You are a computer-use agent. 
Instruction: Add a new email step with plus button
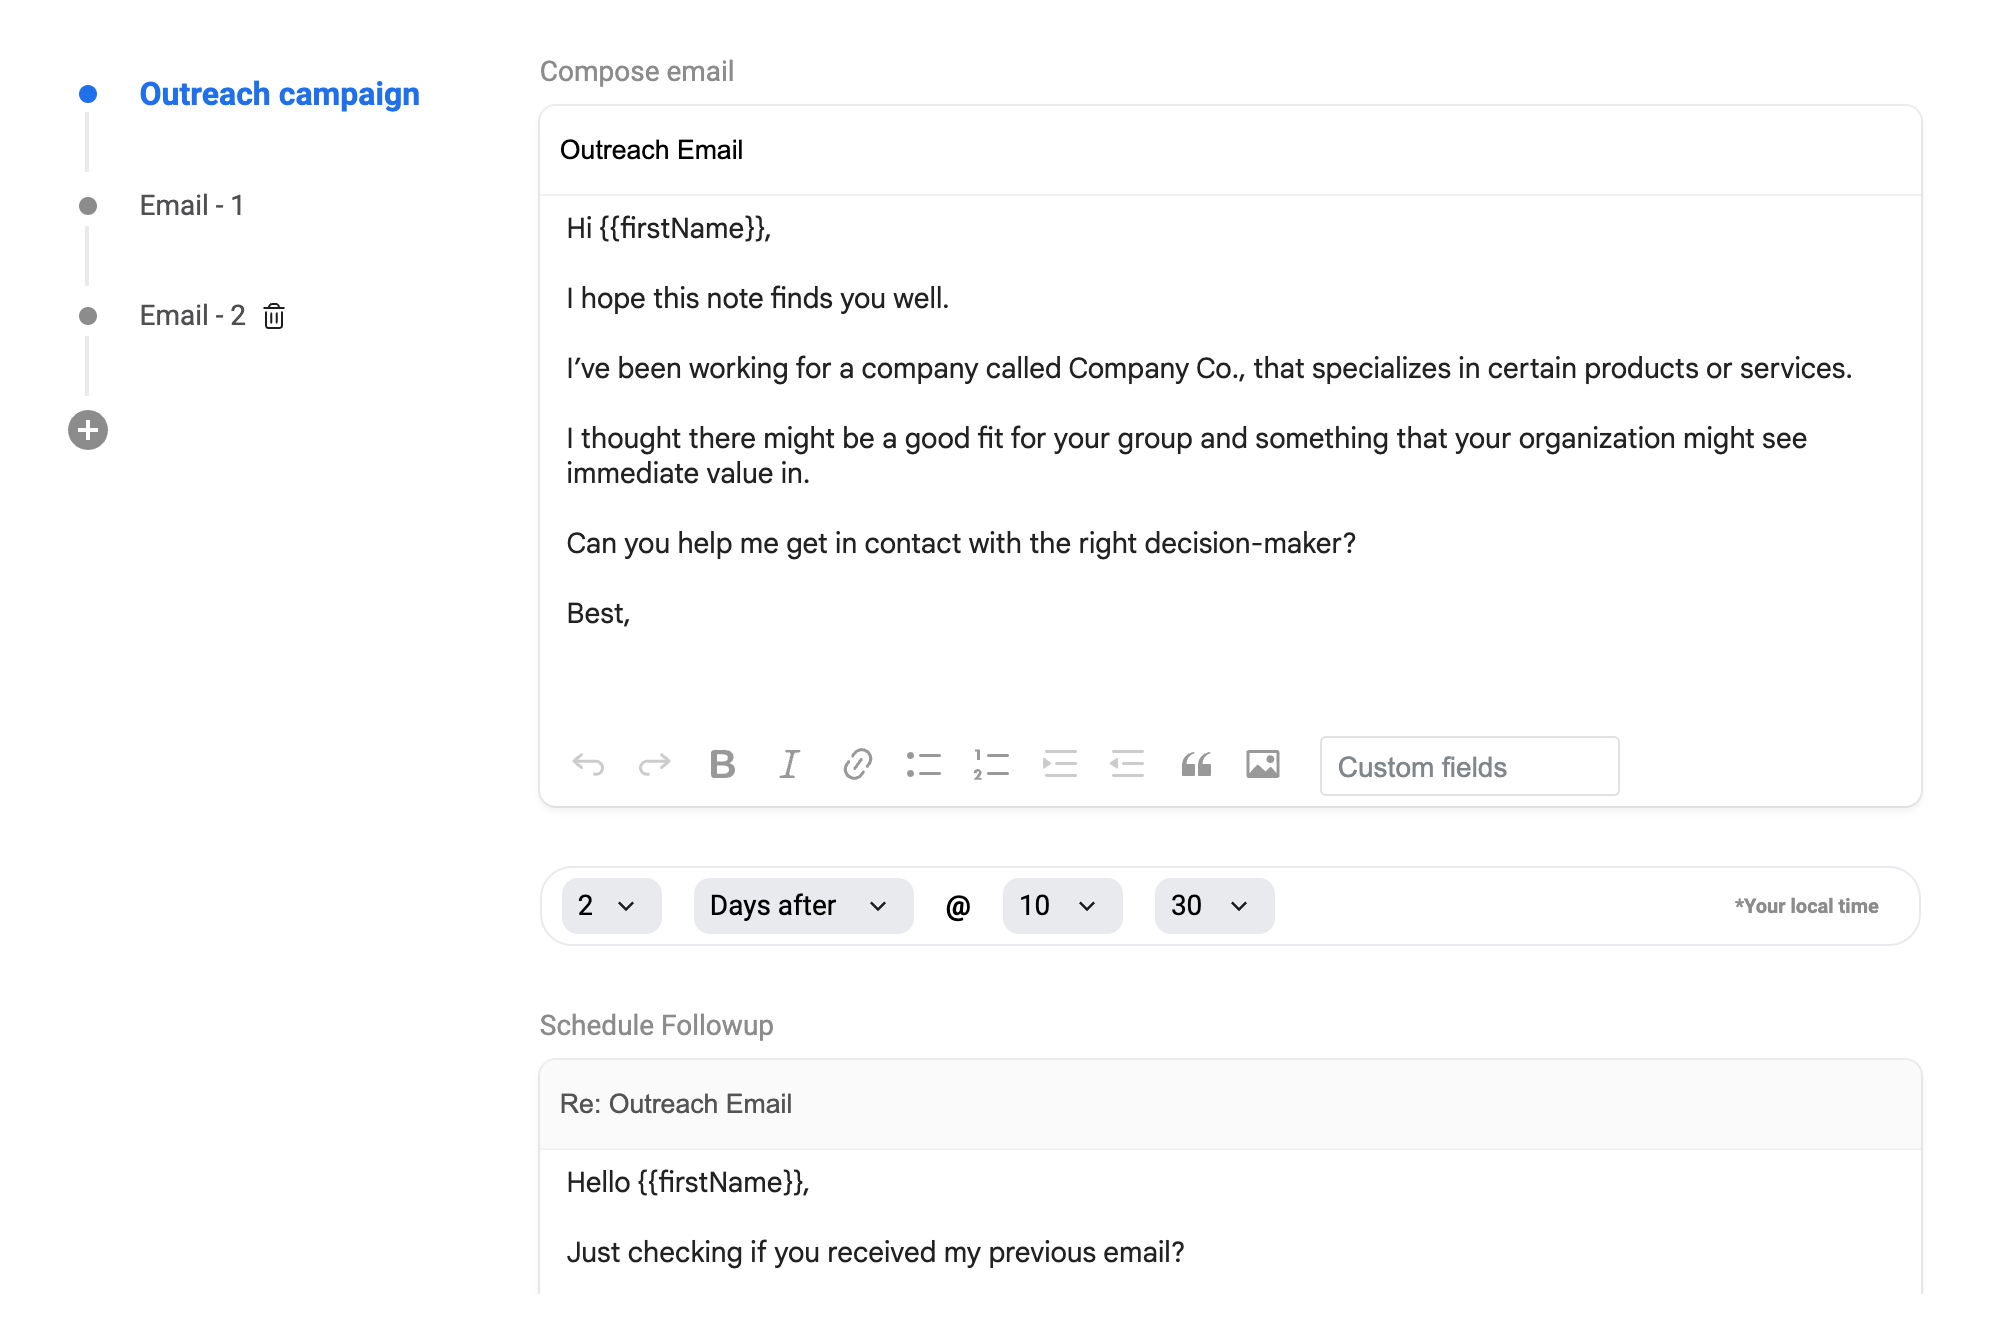pyautogui.click(x=88, y=431)
